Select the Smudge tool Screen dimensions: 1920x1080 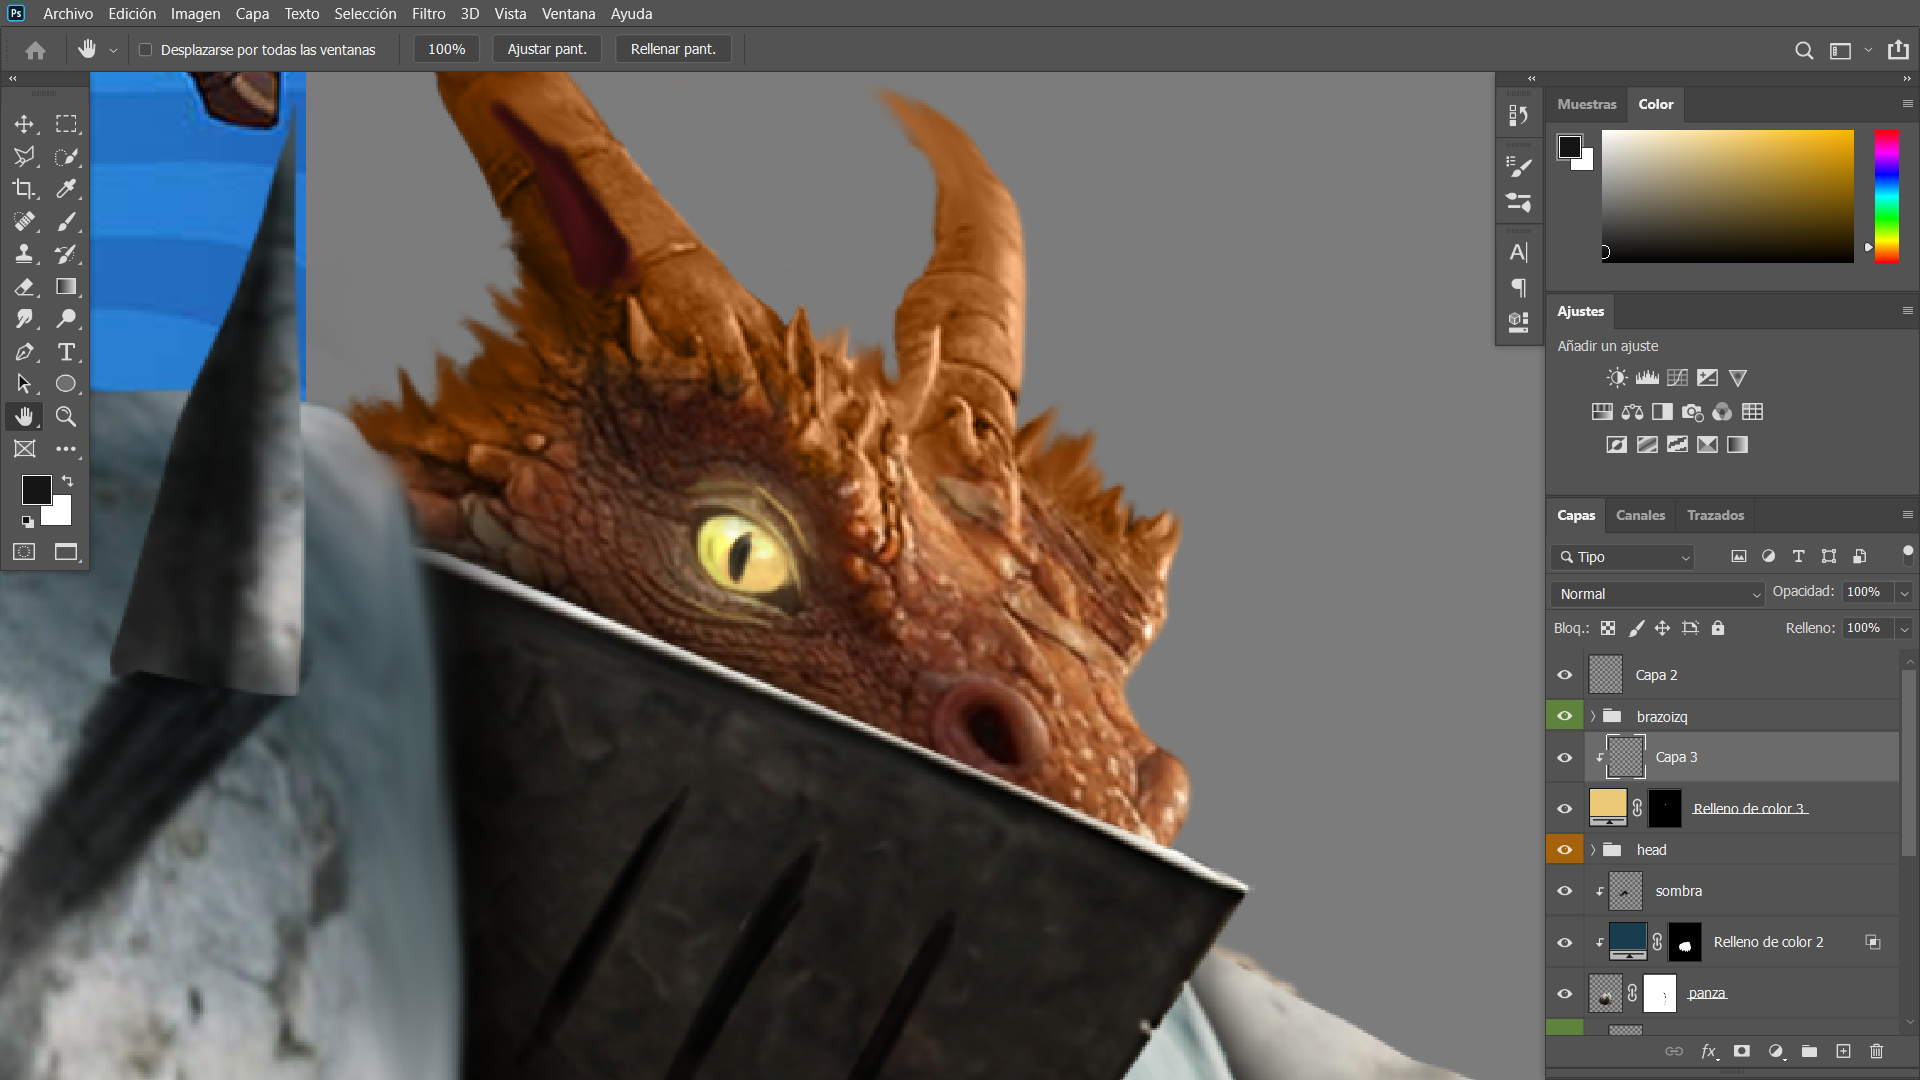24,319
